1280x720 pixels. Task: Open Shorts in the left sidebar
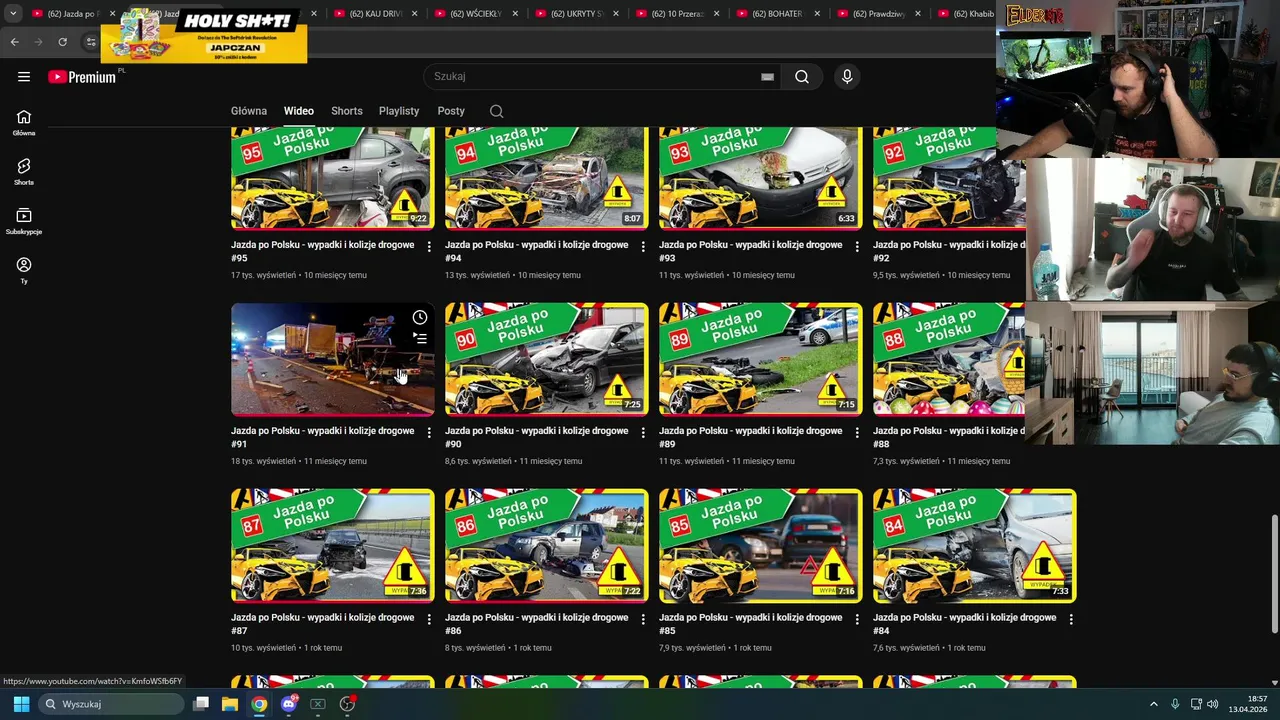24,171
